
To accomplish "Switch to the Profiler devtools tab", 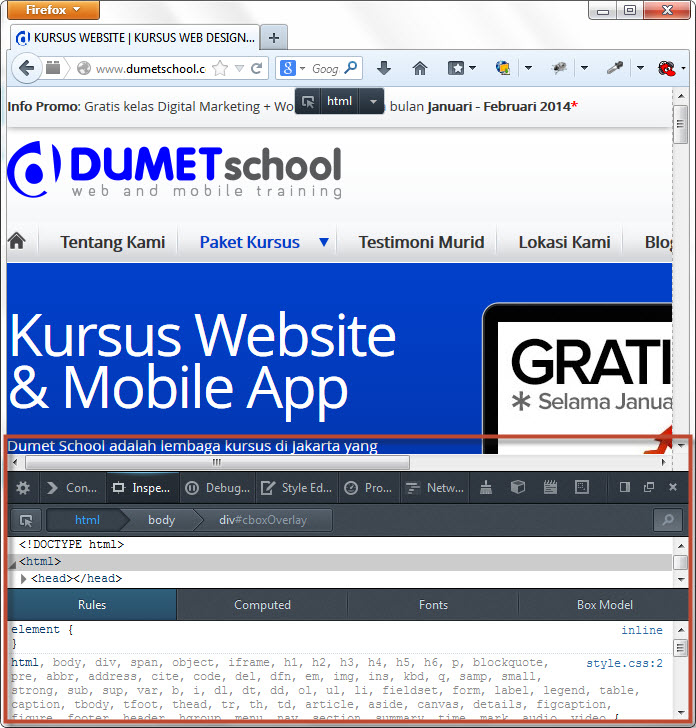I will (369, 488).
